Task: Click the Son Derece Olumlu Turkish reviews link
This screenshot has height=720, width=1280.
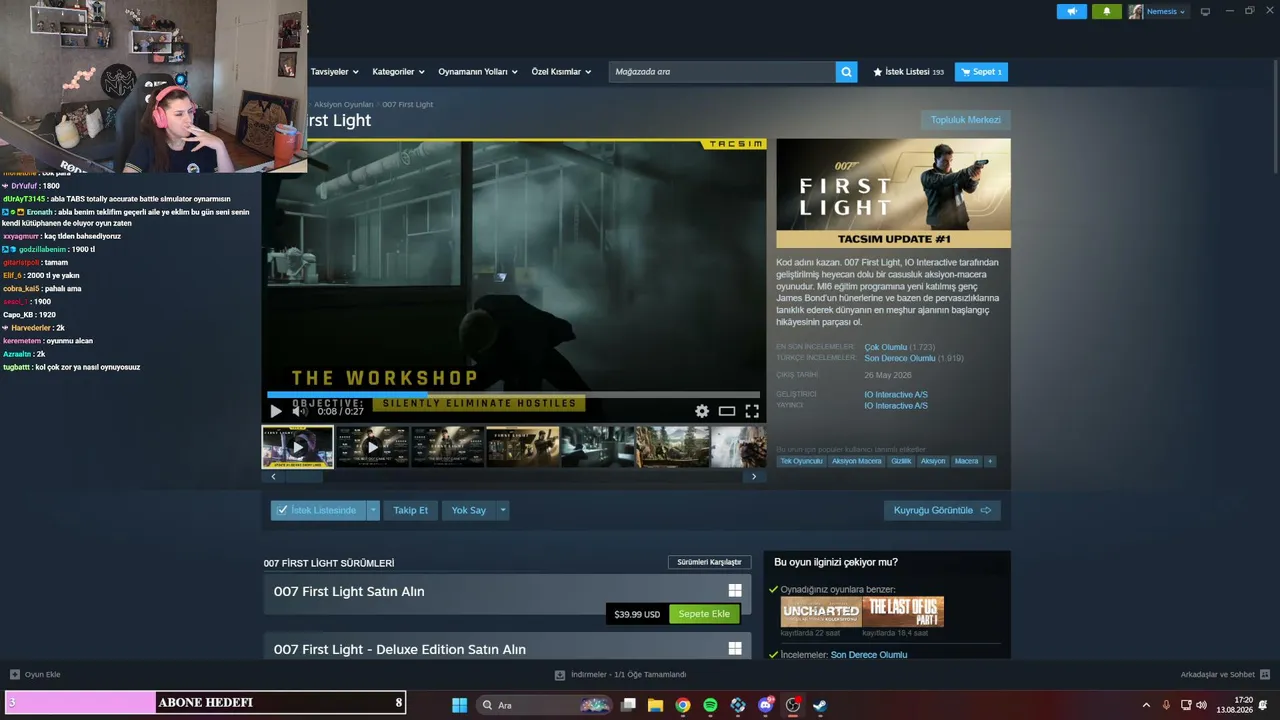Action: 900,358
